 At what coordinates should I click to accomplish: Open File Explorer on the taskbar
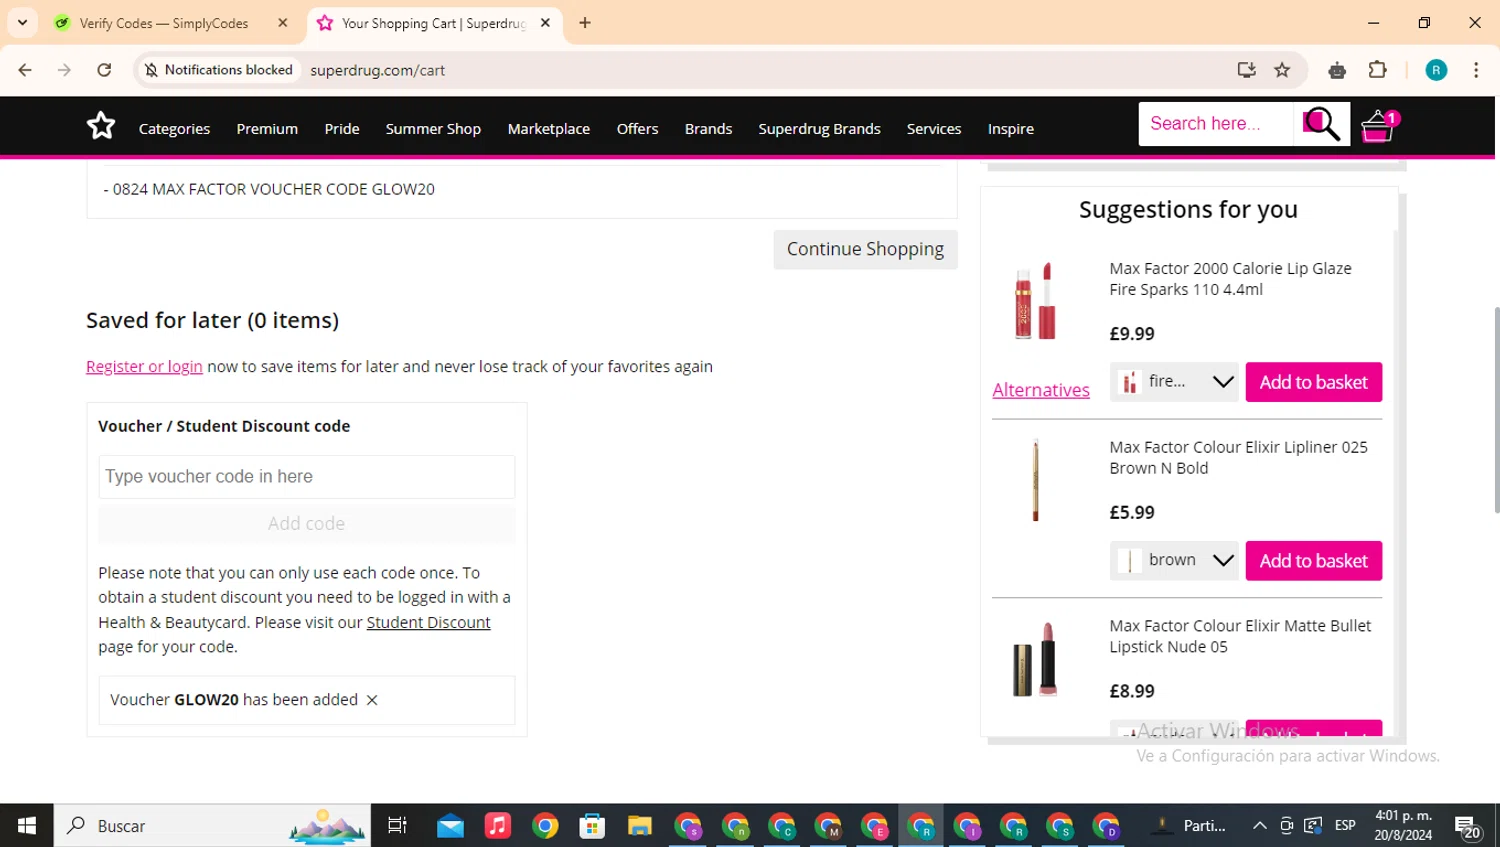(x=639, y=826)
